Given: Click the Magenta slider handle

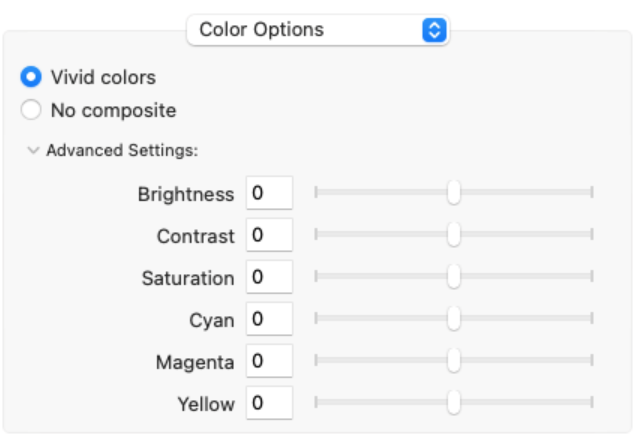Looking at the screenshot, I should [454, 360].
